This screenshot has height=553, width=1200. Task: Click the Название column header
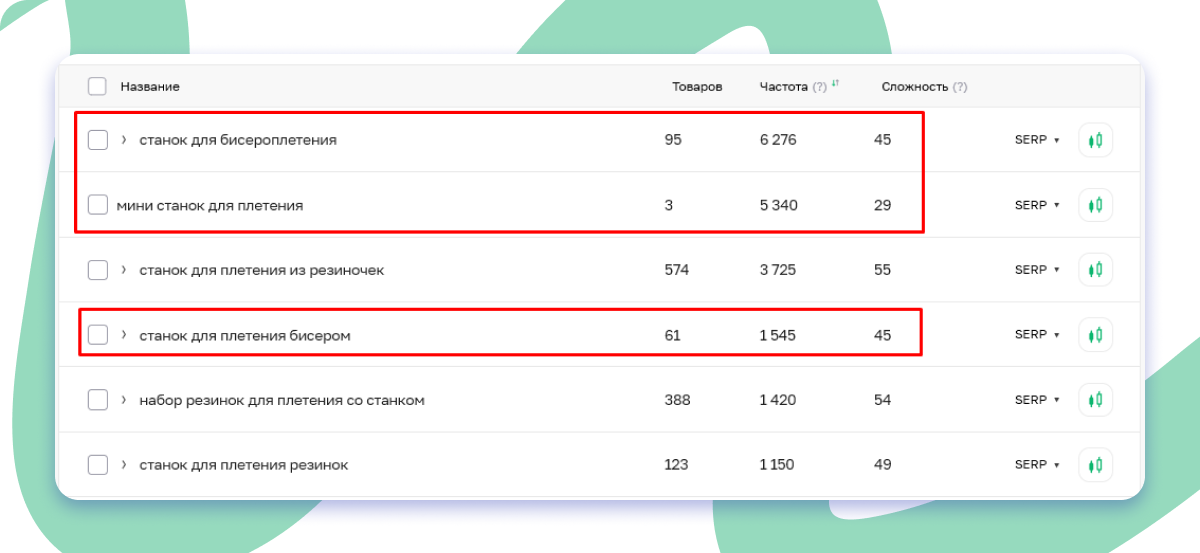coord(150,87)
